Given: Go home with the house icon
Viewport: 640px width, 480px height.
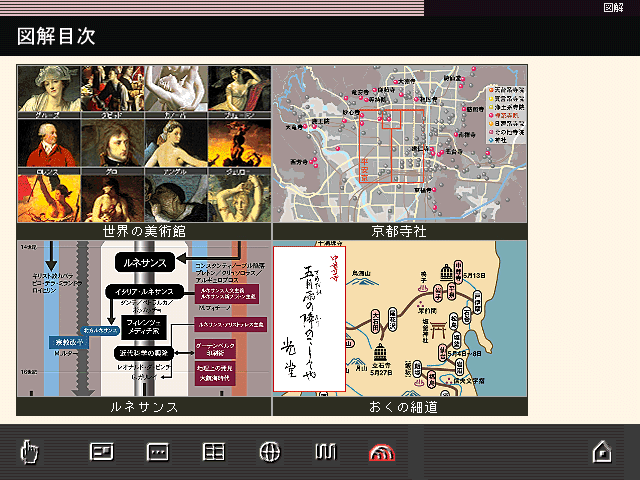Looking at the screenshot, I should [x=602, y=451].
